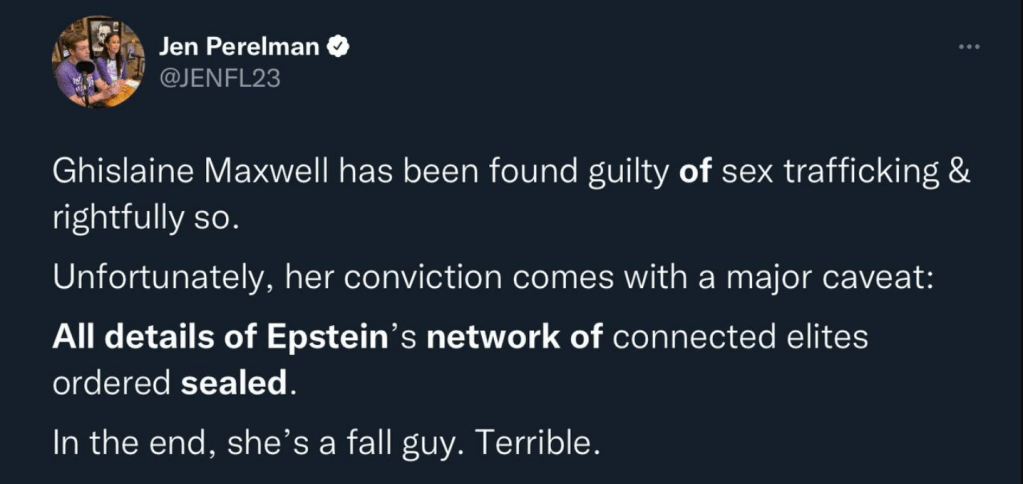Click the bold word "of" before "sex trafficking"
Screen dimensions: 1023x484
point(694,173)
